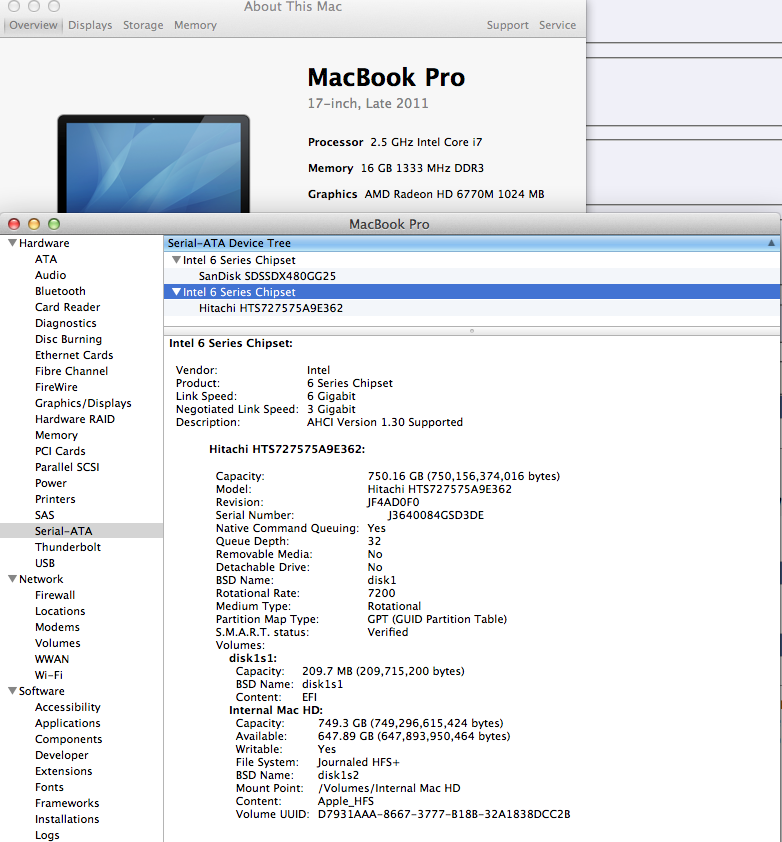Select ATA in the Hardware list
782x842 pixels.
pyautogui.click(x=46, y=259)
